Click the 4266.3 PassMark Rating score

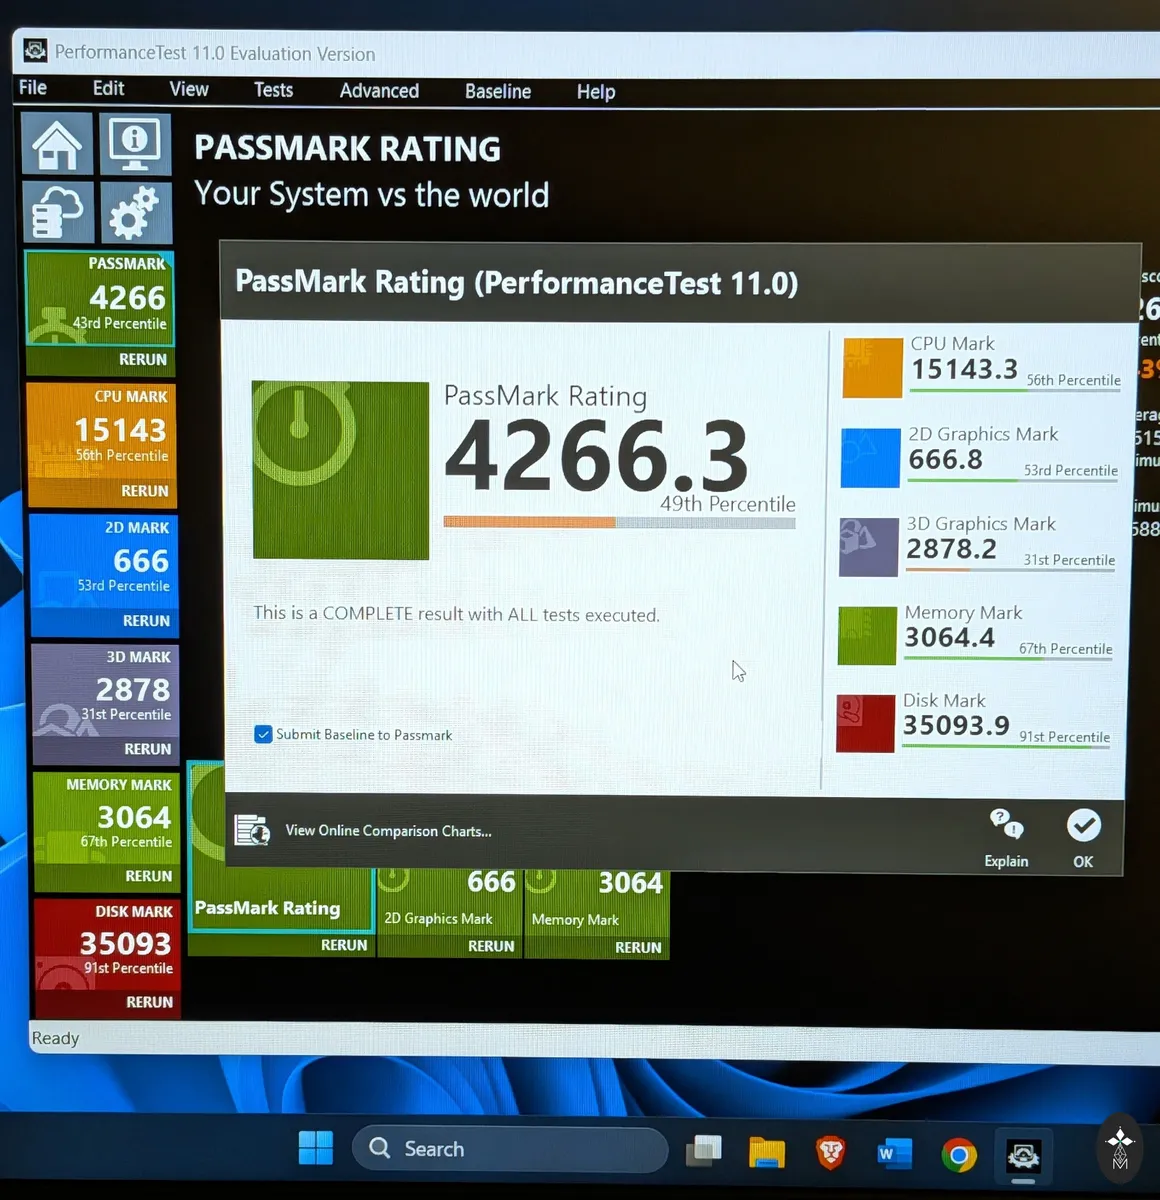click(597, 456)
